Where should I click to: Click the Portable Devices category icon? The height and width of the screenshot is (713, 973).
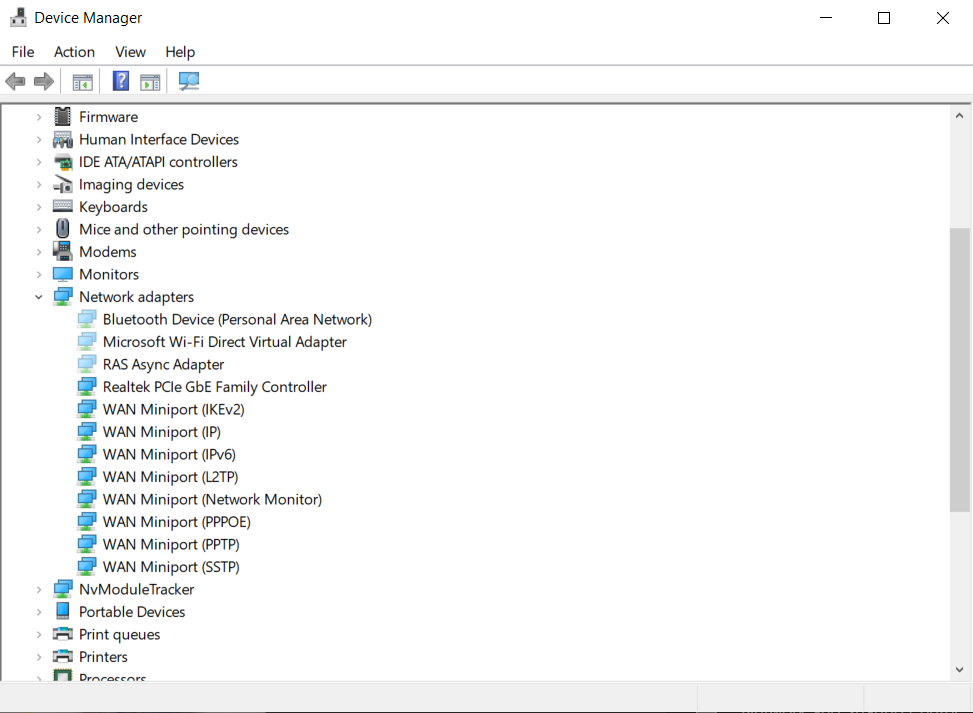click(x=63, y=611)
